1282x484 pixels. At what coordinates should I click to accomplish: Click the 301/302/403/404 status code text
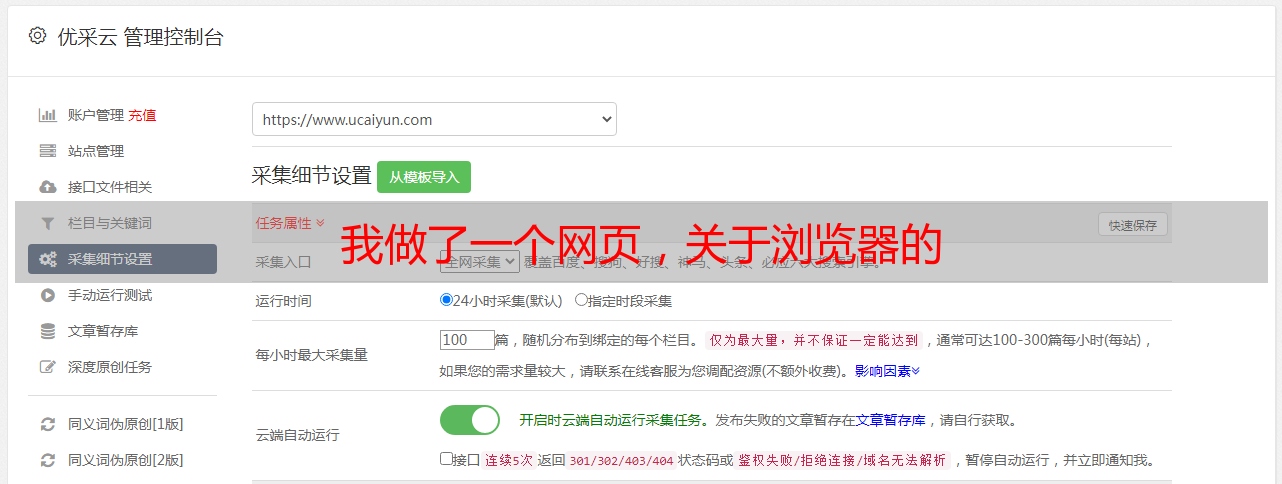tap(620, 460)
